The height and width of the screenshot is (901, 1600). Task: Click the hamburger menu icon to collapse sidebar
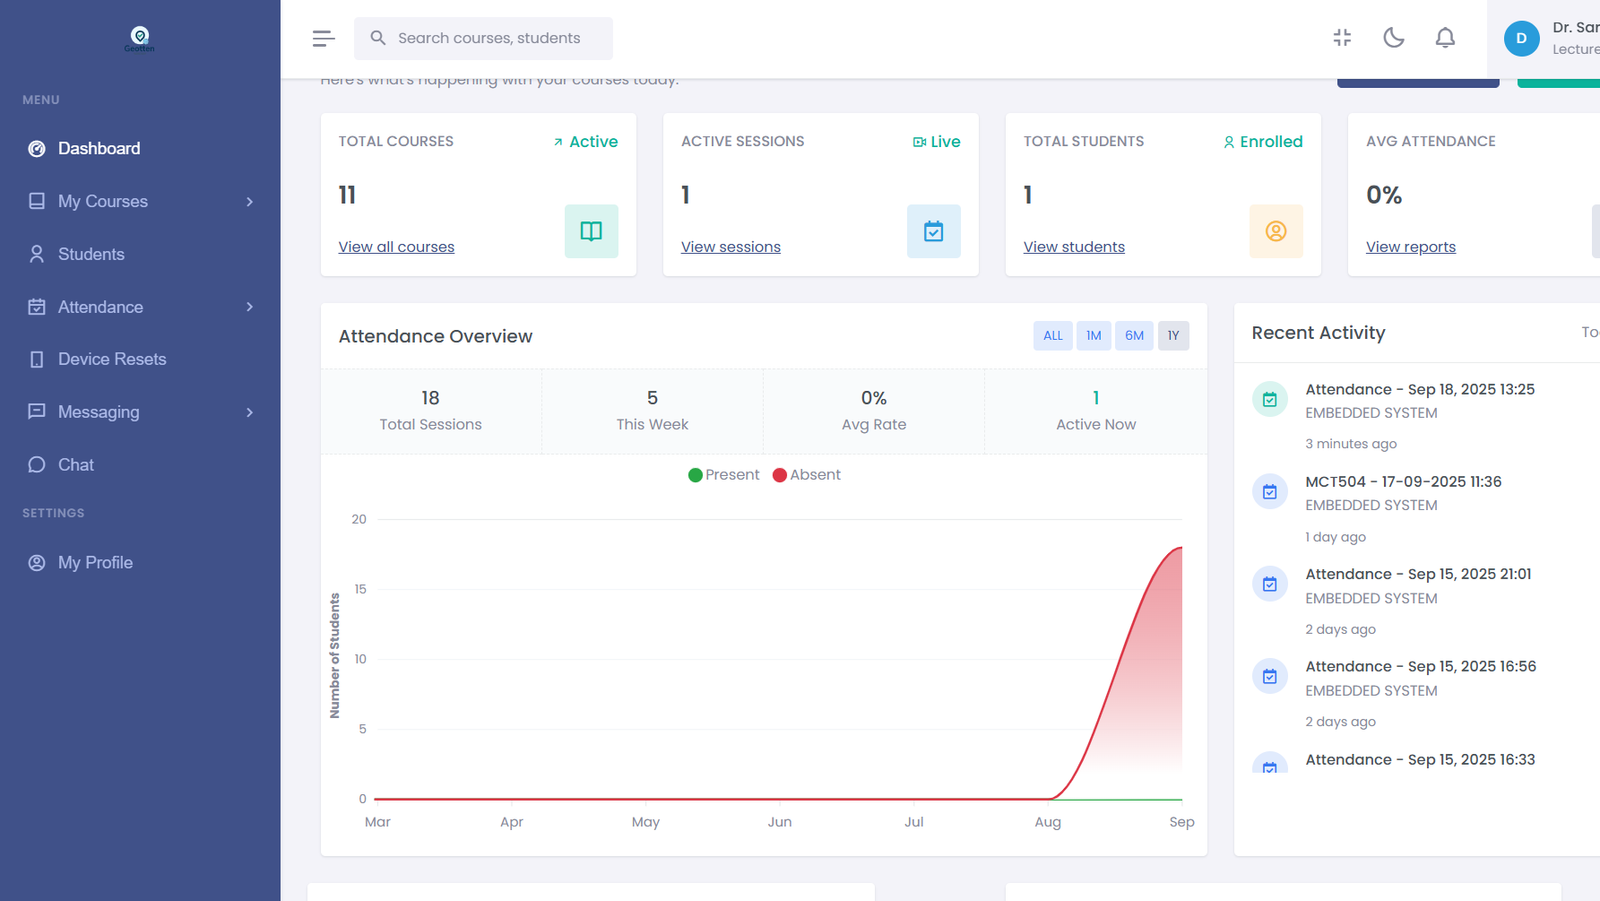pos(323,38)
